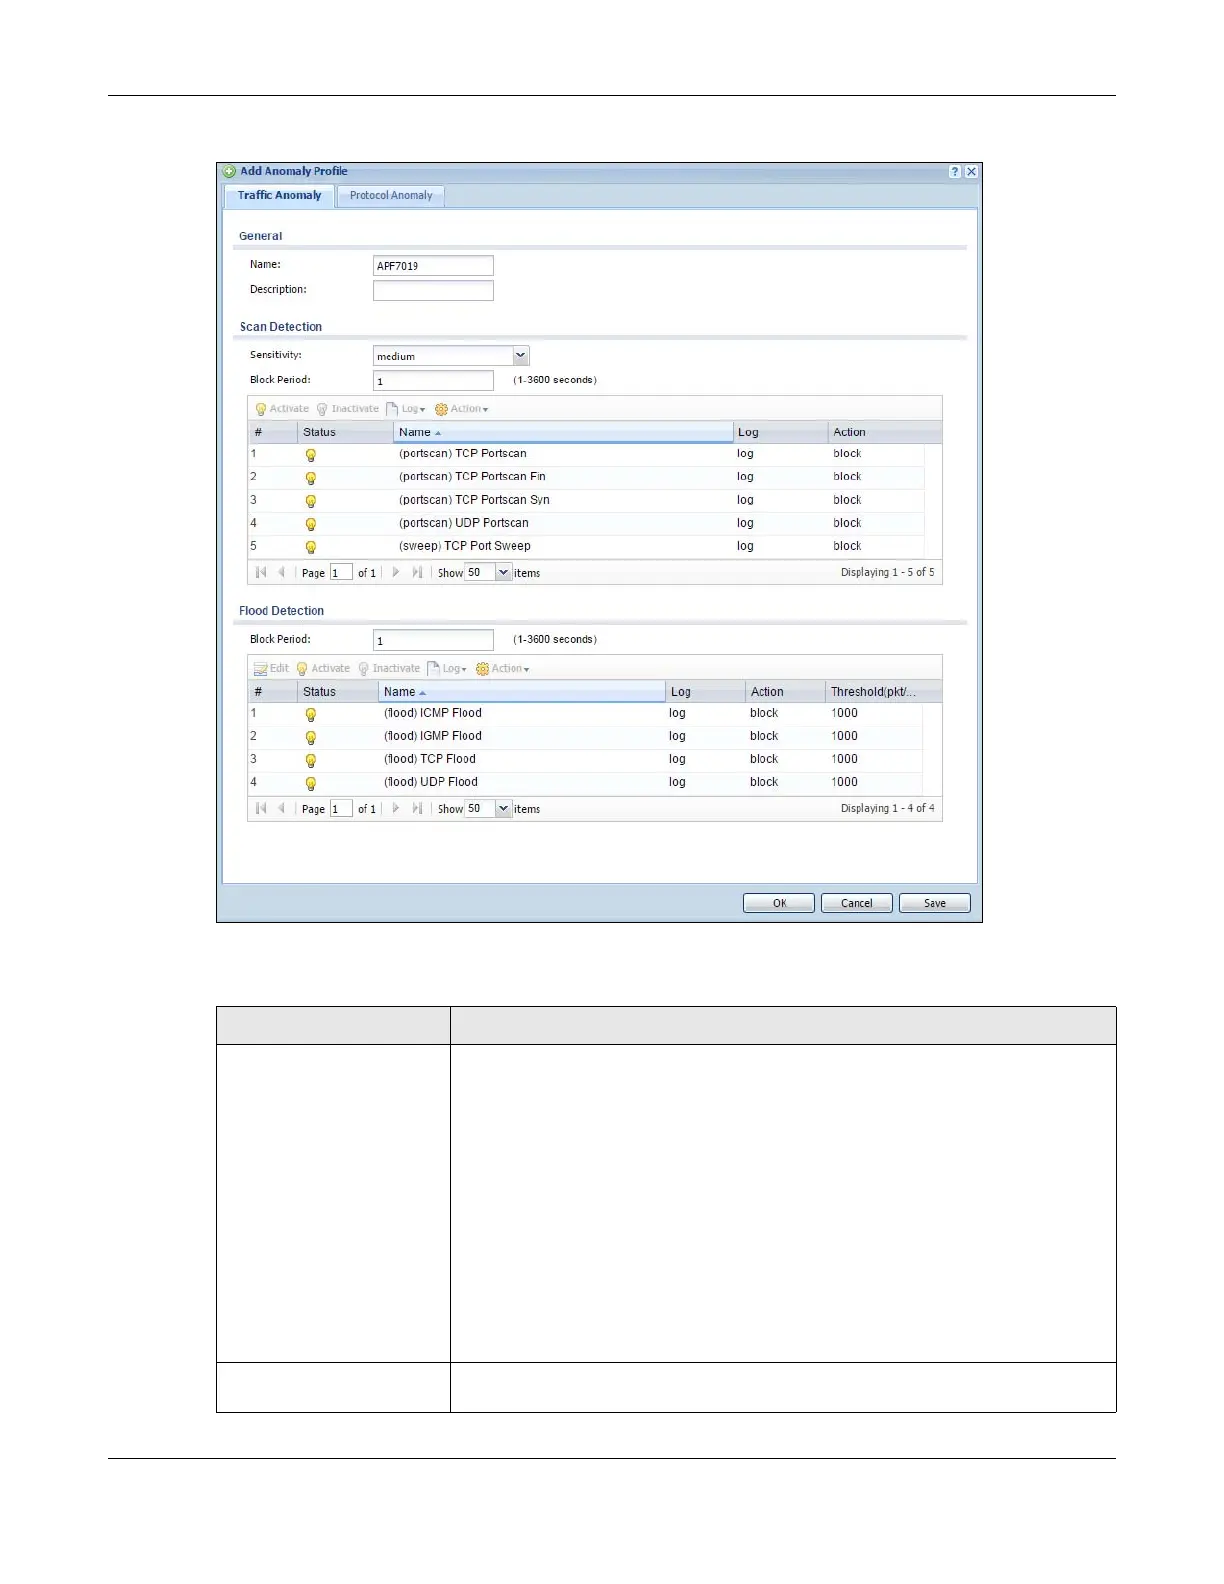
Task: Open Action menu in Scan Detection toolbar
Action: (x=461, y=409)
